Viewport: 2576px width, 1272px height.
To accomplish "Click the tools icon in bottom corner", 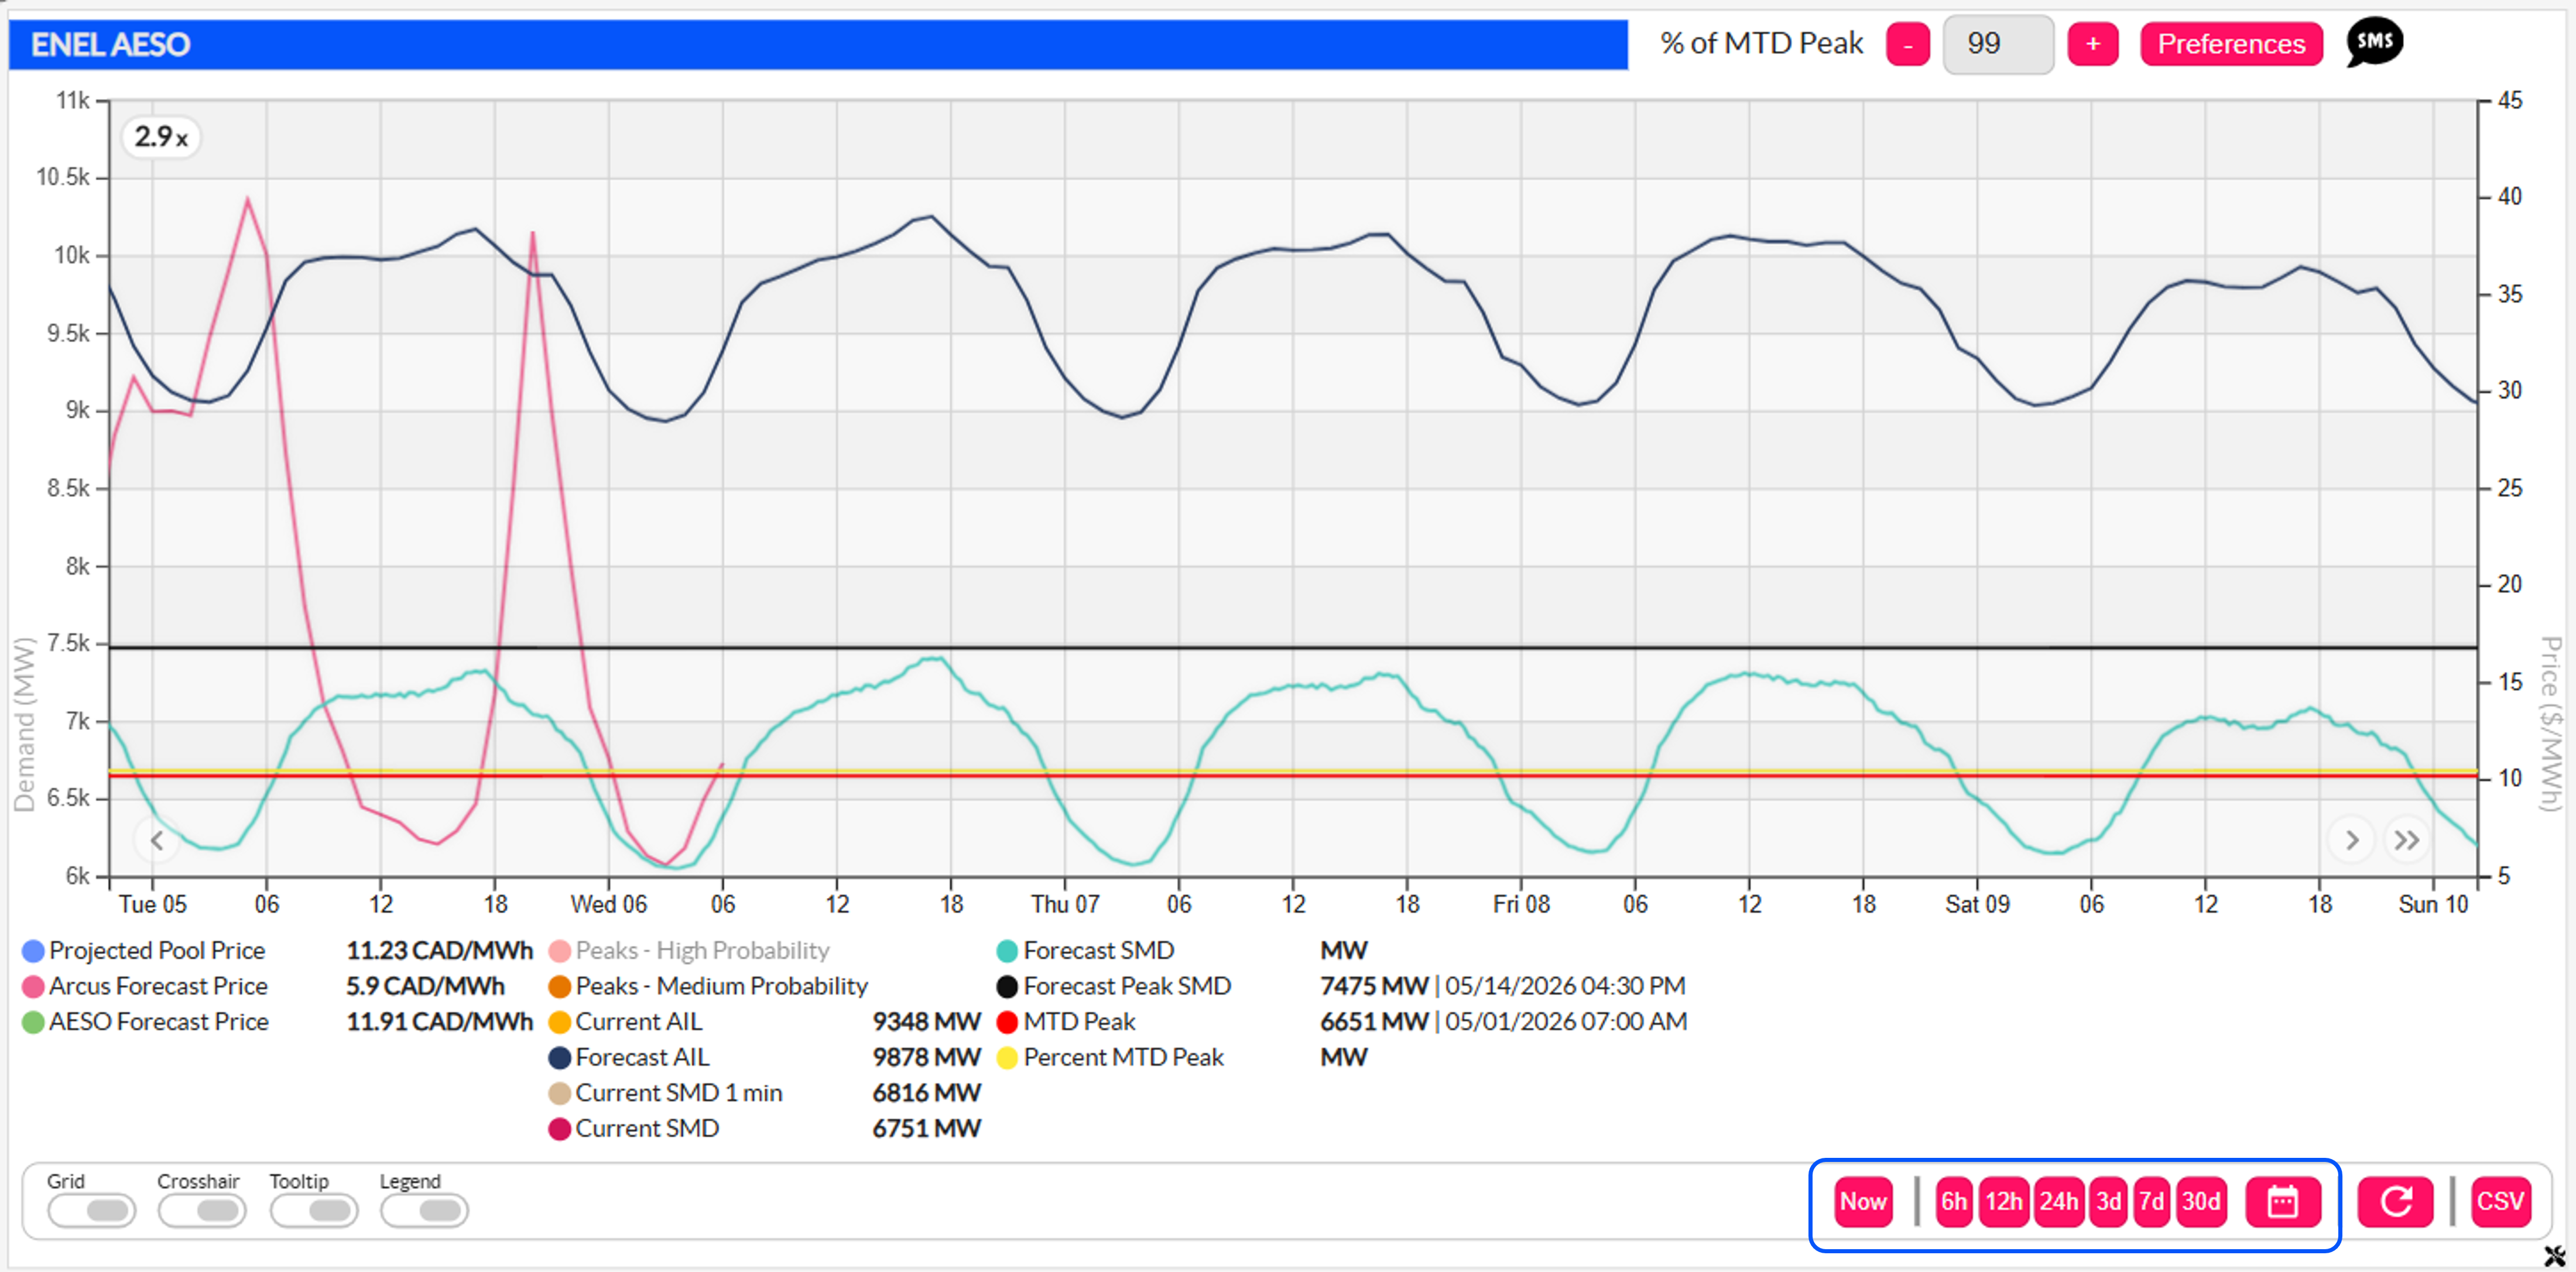I will pyautogui.click(x=2556, y=1255).
